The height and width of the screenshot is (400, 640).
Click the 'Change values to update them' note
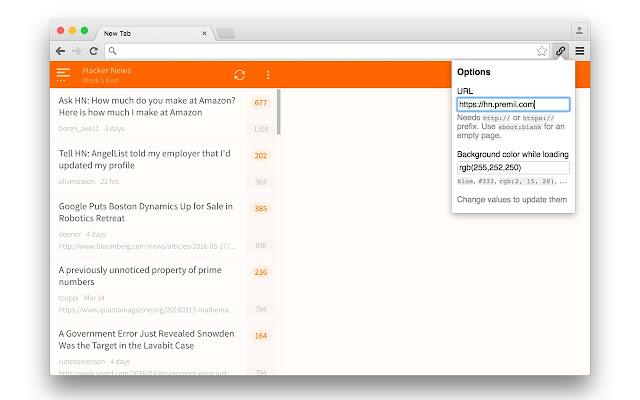[x=512, y=200]
